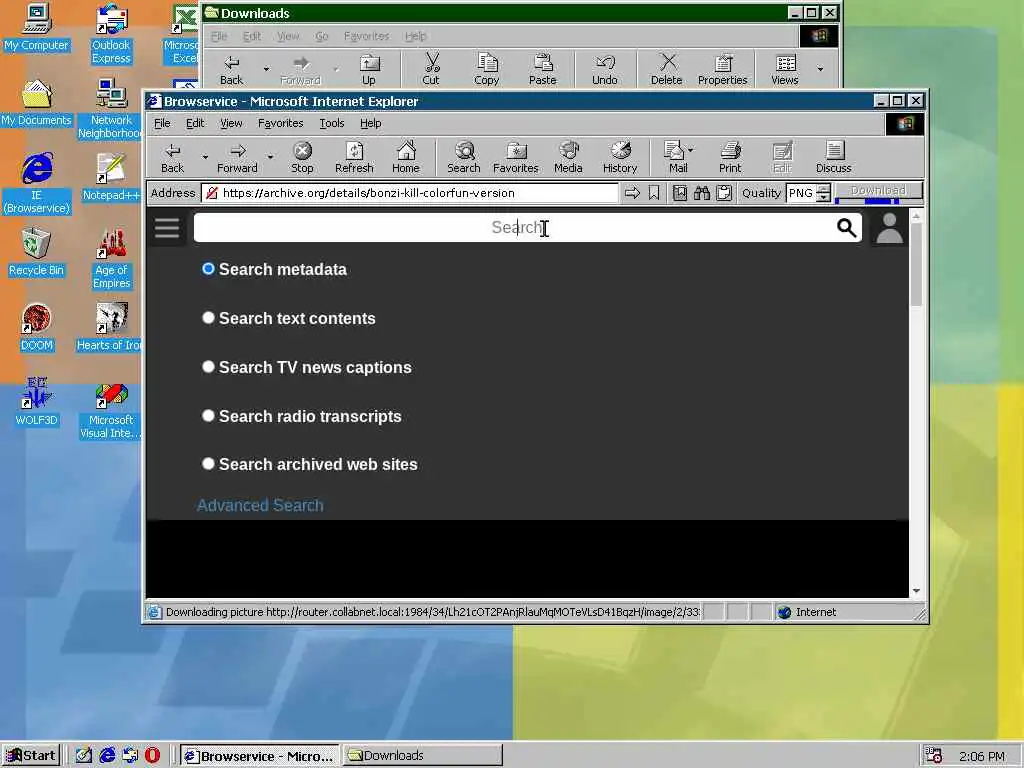This screenshot has height=768, width=1024.
Task: Click the binoculars find icon in address toolbar
Action: pyautogui.click(x=702, y=193)
